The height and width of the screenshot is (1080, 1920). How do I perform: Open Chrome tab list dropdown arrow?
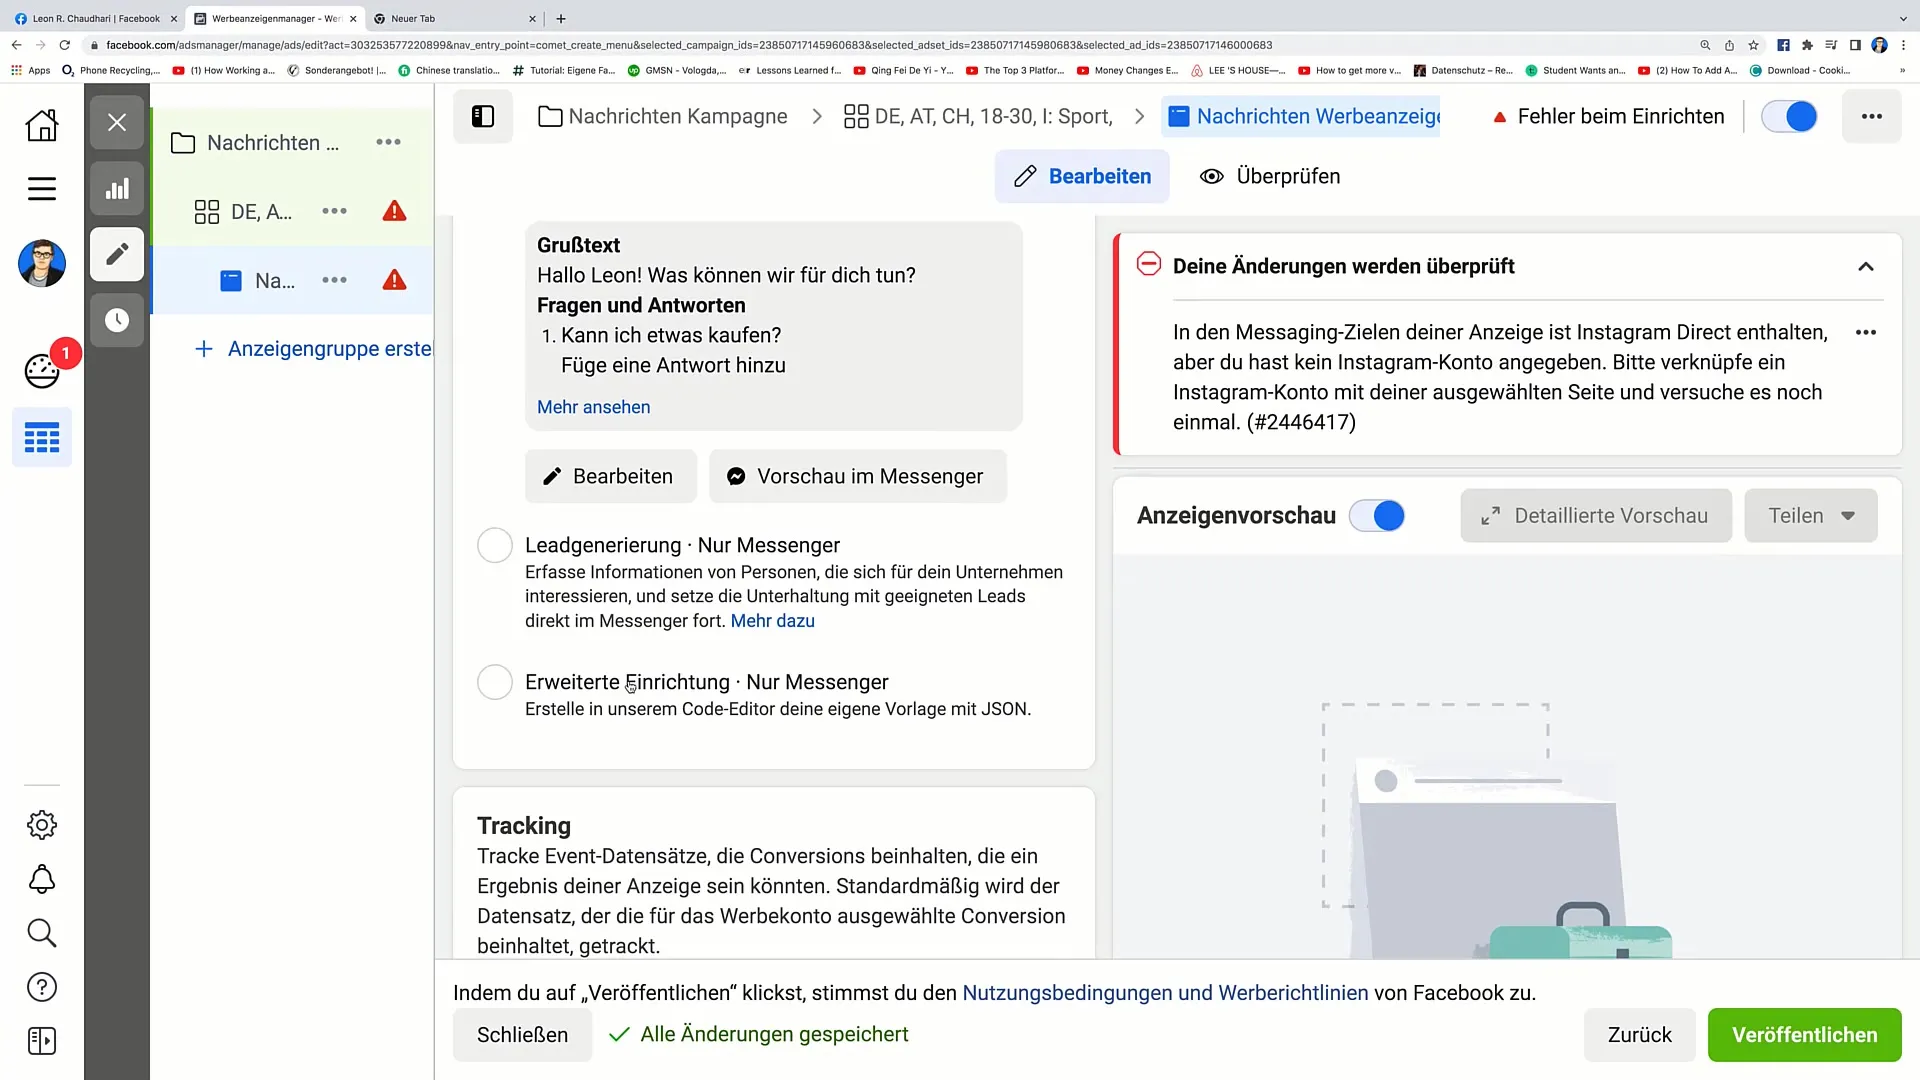click(1903, 18)
